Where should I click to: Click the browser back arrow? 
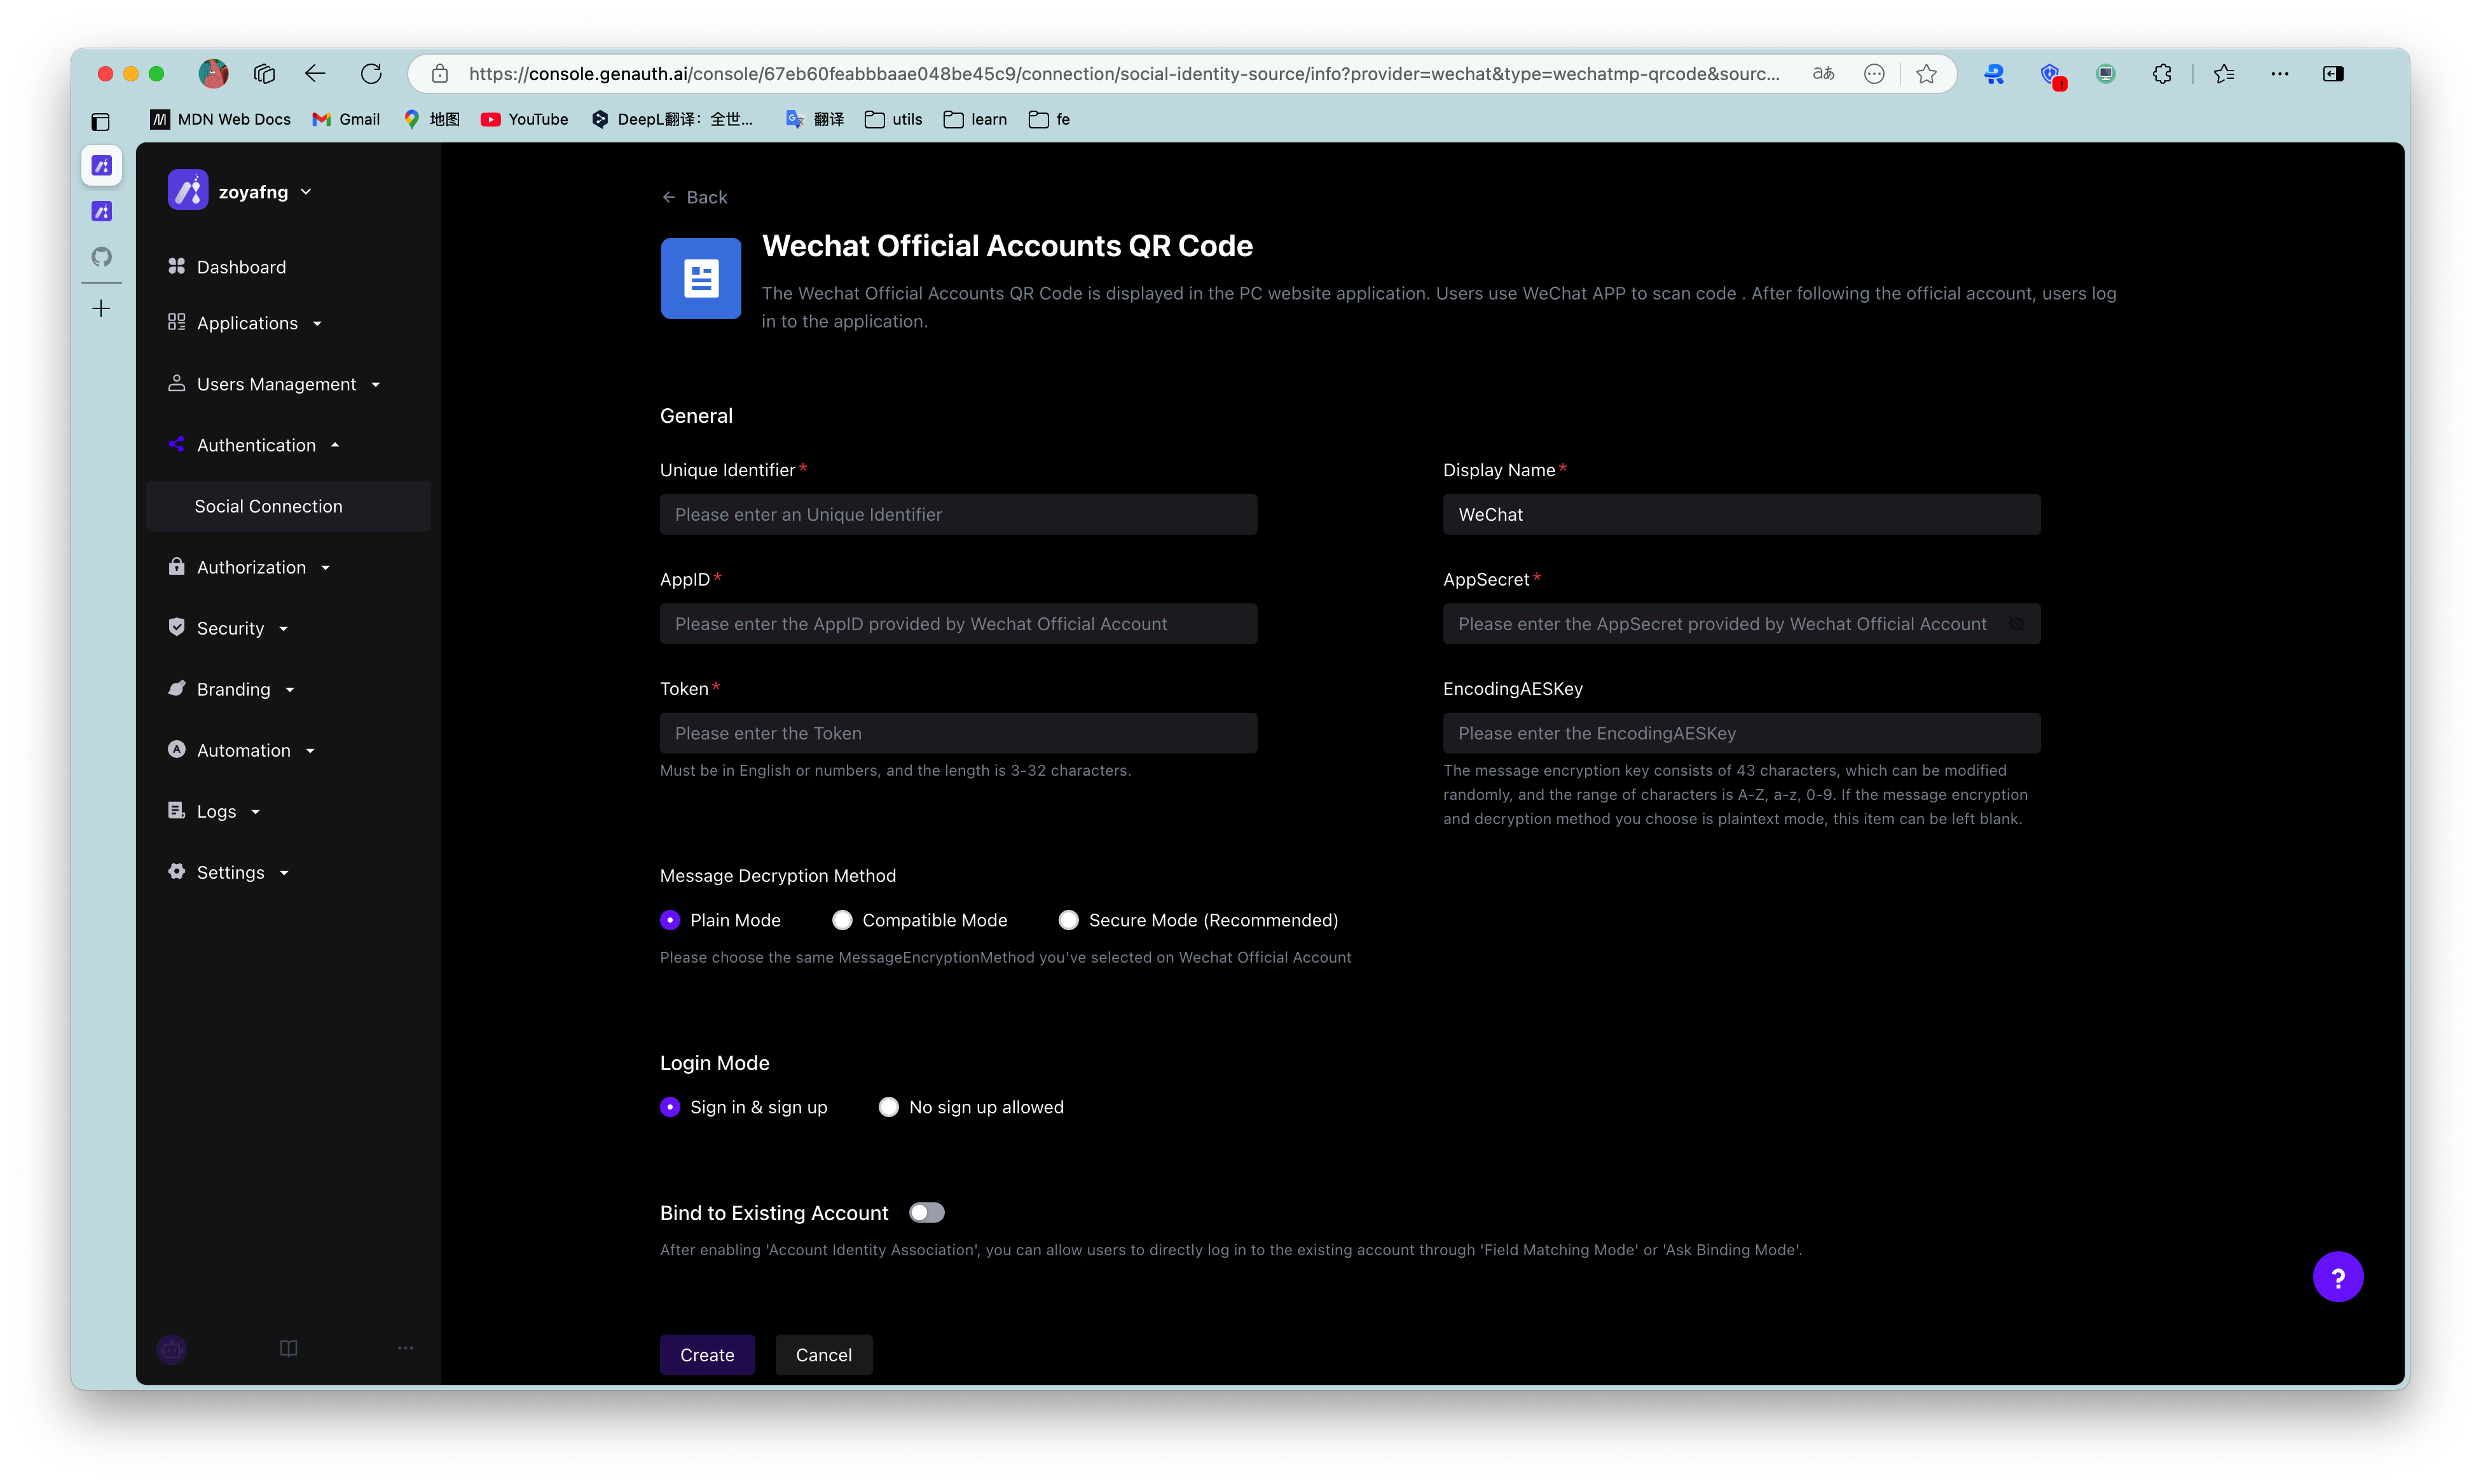315,73
